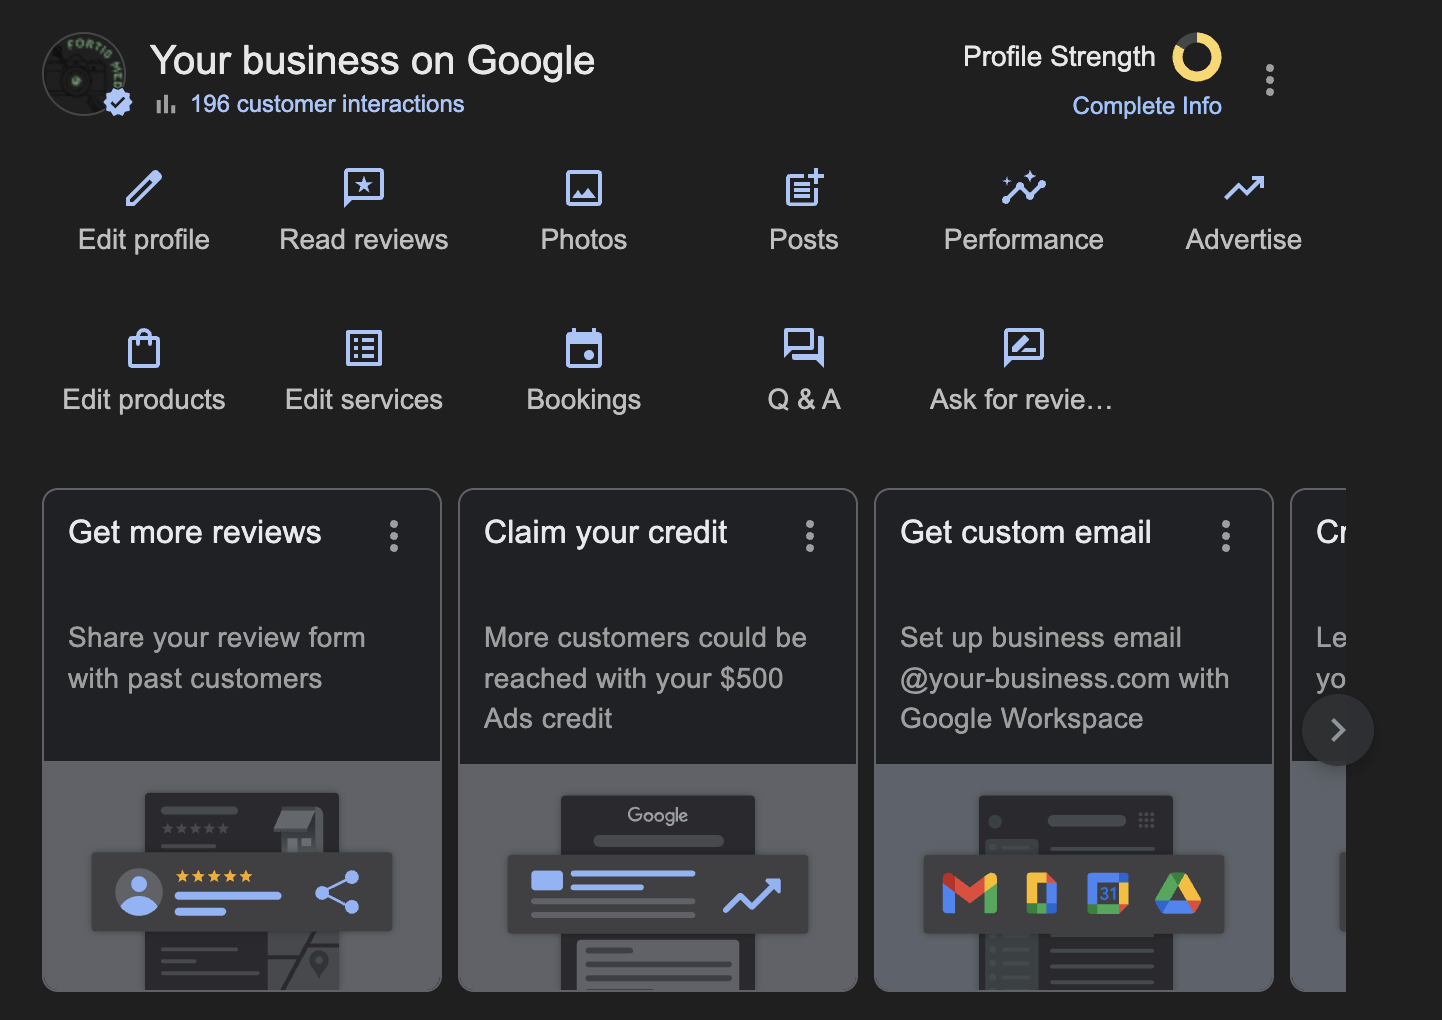Click the Get more reviews card illustration
Image resolution: width=1442 pixels, height=1020 pixels.
point(242,877)
